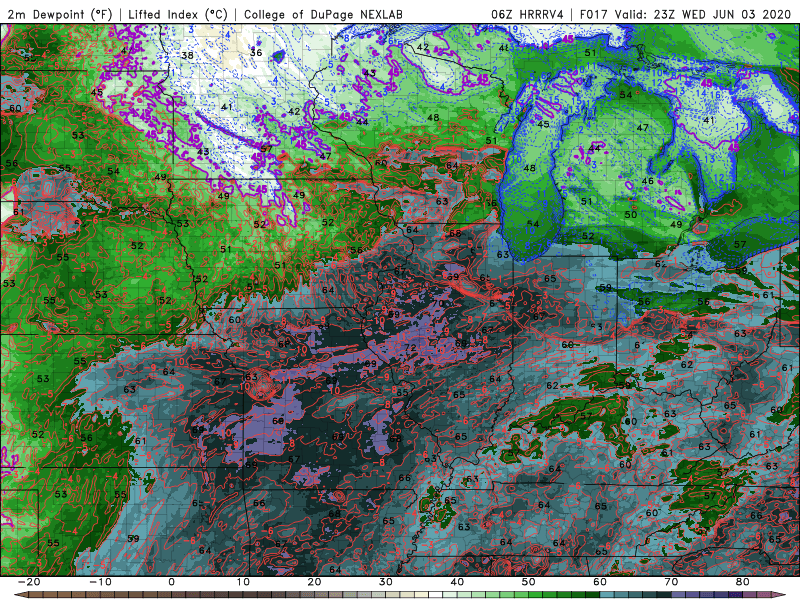Click the '60' label on the color scale
This screenshot has width=800, height=600.
(x=600, y=582)
